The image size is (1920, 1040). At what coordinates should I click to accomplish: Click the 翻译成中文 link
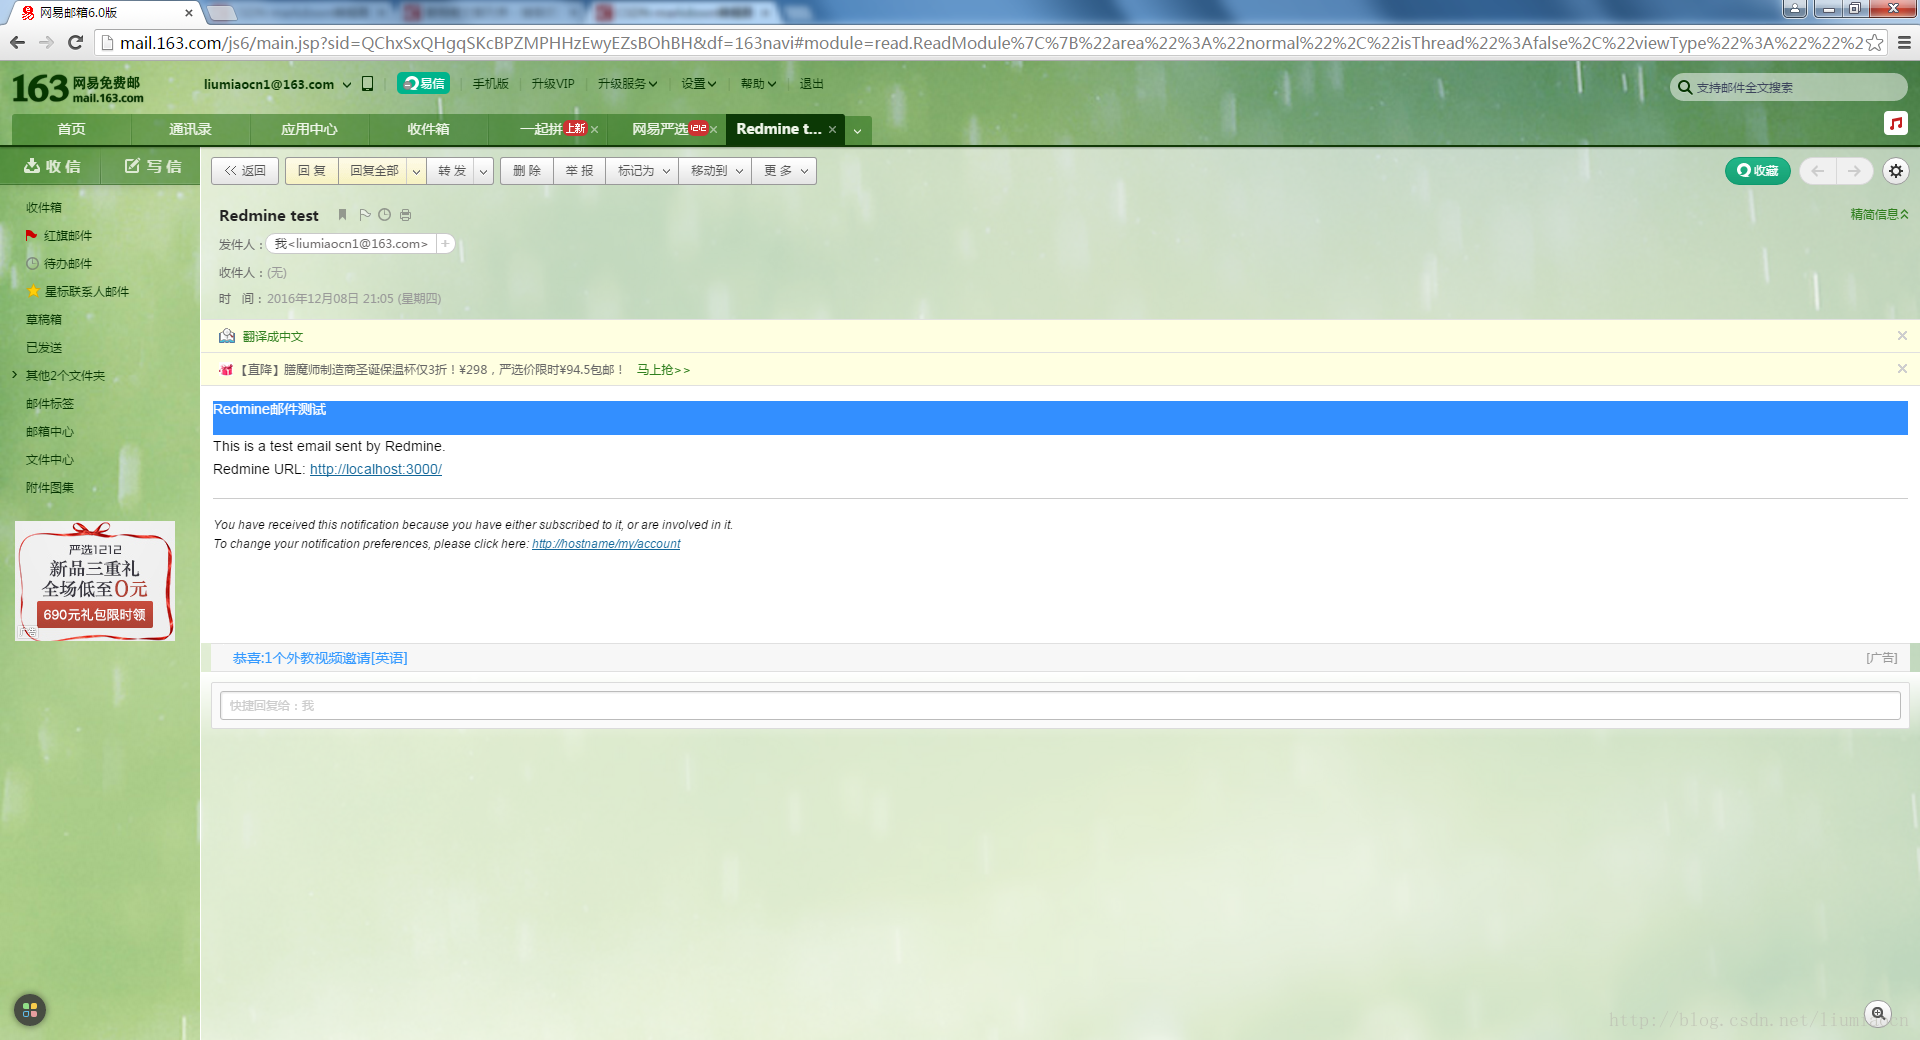[x=273, y=337]
